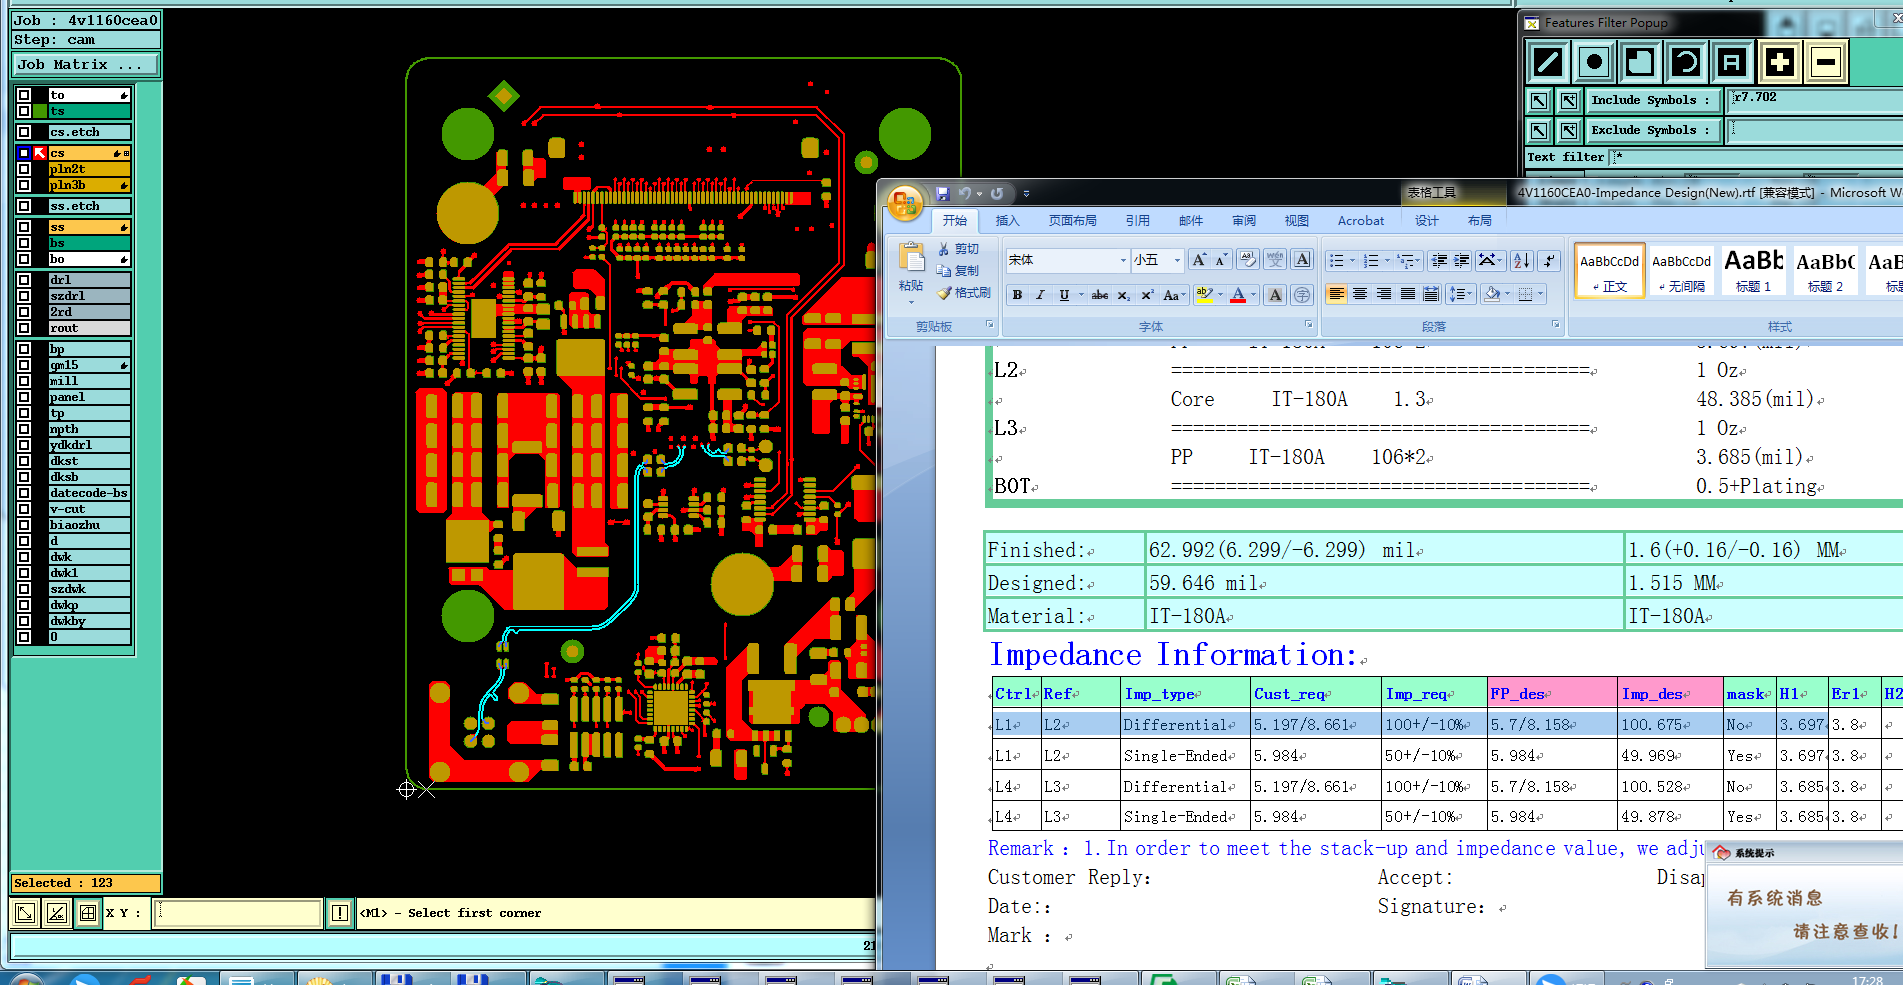
Task: Enable the checkbox for rout layer
Action: coord(24,328)
